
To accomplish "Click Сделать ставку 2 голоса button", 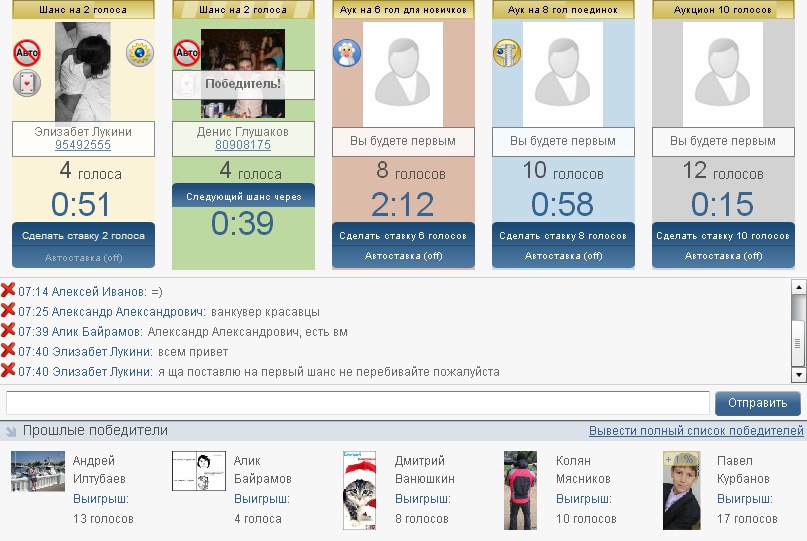I will 83,236.
